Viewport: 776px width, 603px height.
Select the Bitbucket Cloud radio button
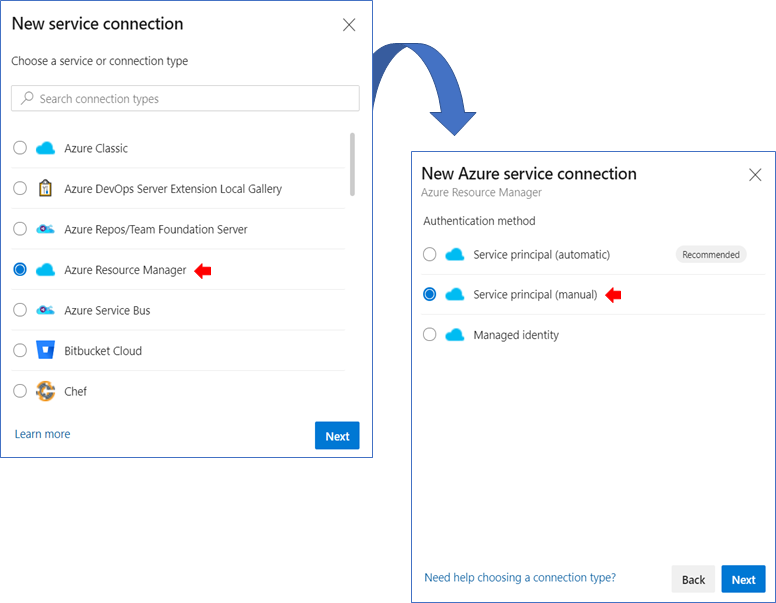(20, 351)
